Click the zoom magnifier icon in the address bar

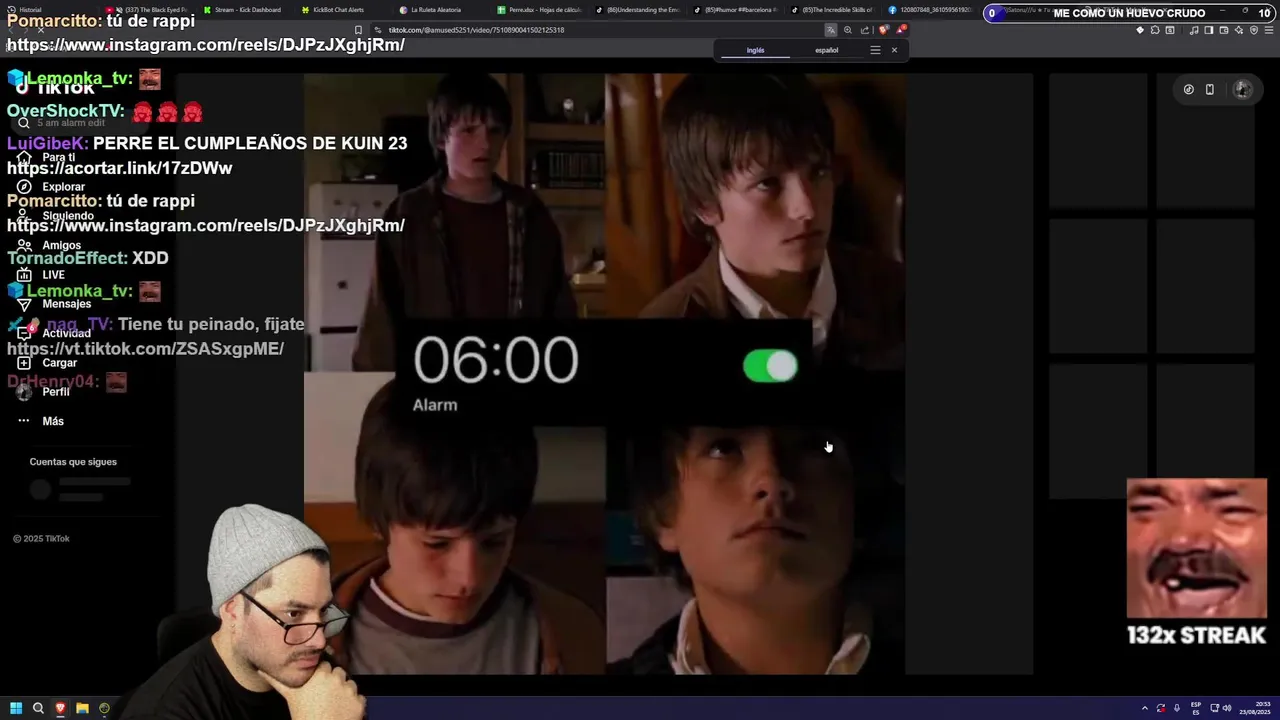coord(848,30)
